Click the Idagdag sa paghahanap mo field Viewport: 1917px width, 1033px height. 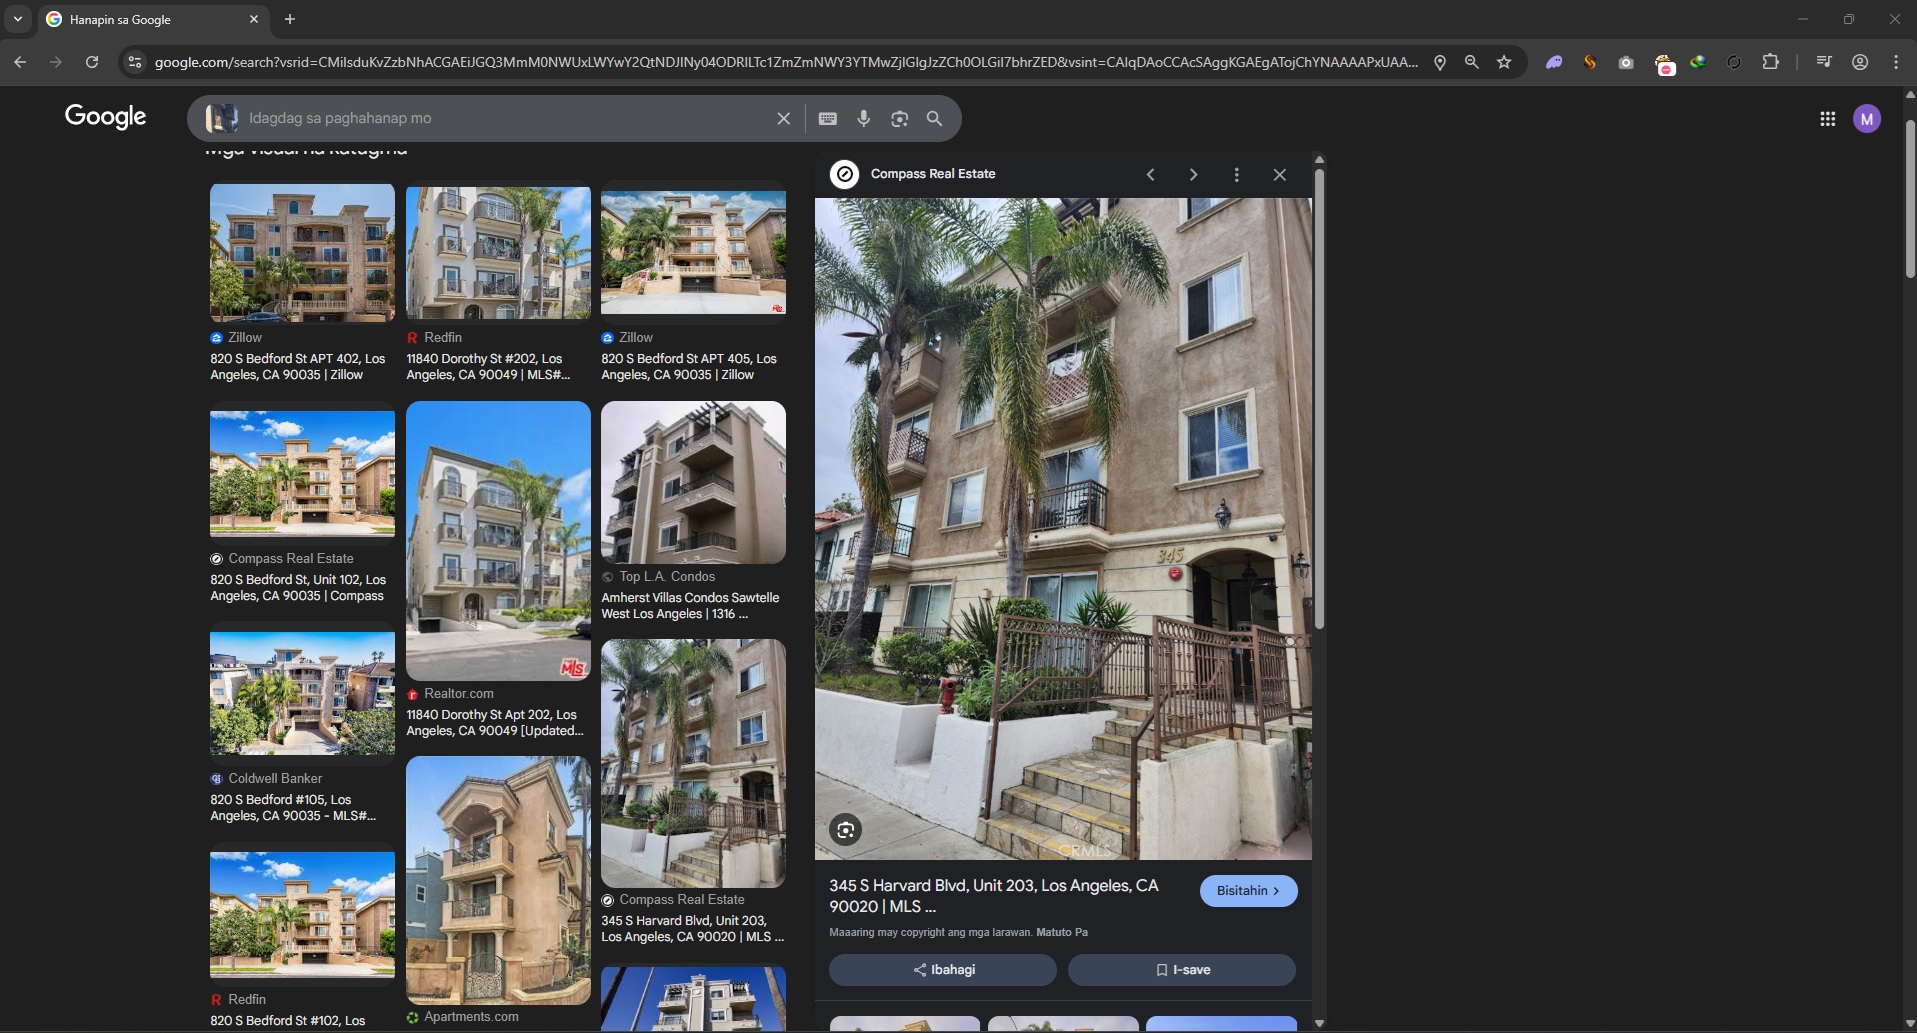tap(500, 119)
